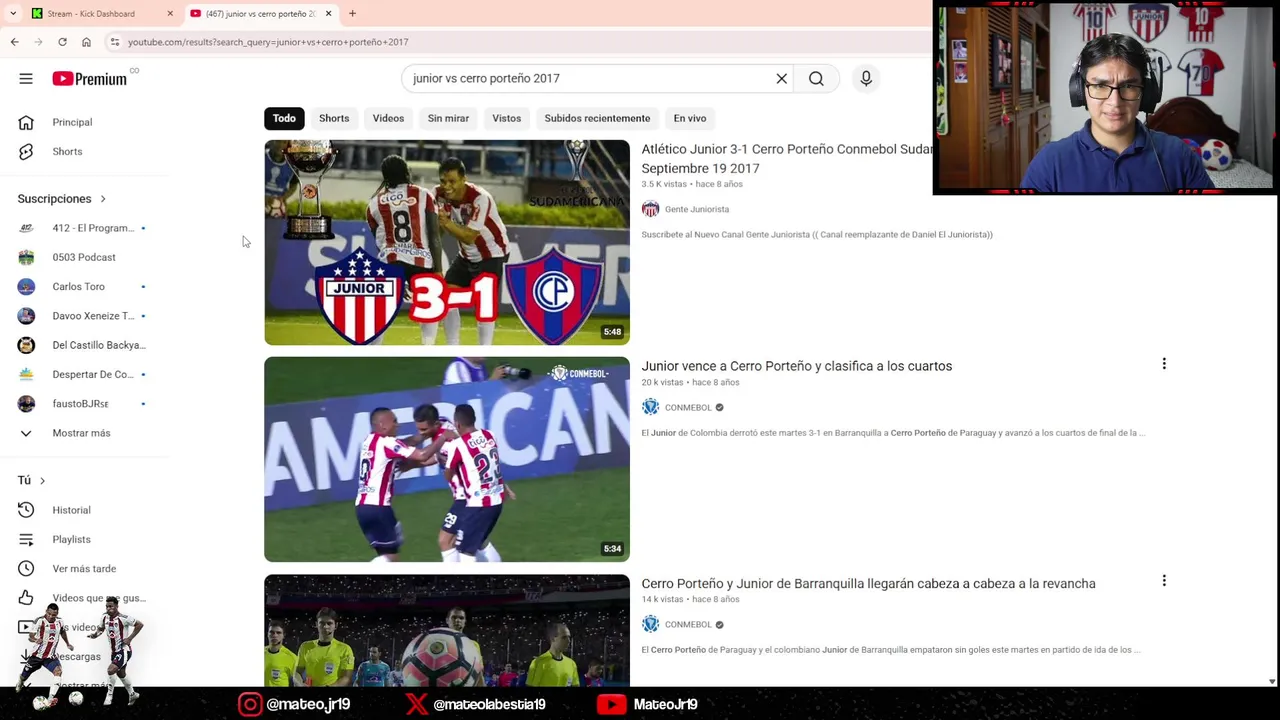Click the scrollbar down arrow
This screenshot has height=720, width=1280.
tap(1272, 681)
